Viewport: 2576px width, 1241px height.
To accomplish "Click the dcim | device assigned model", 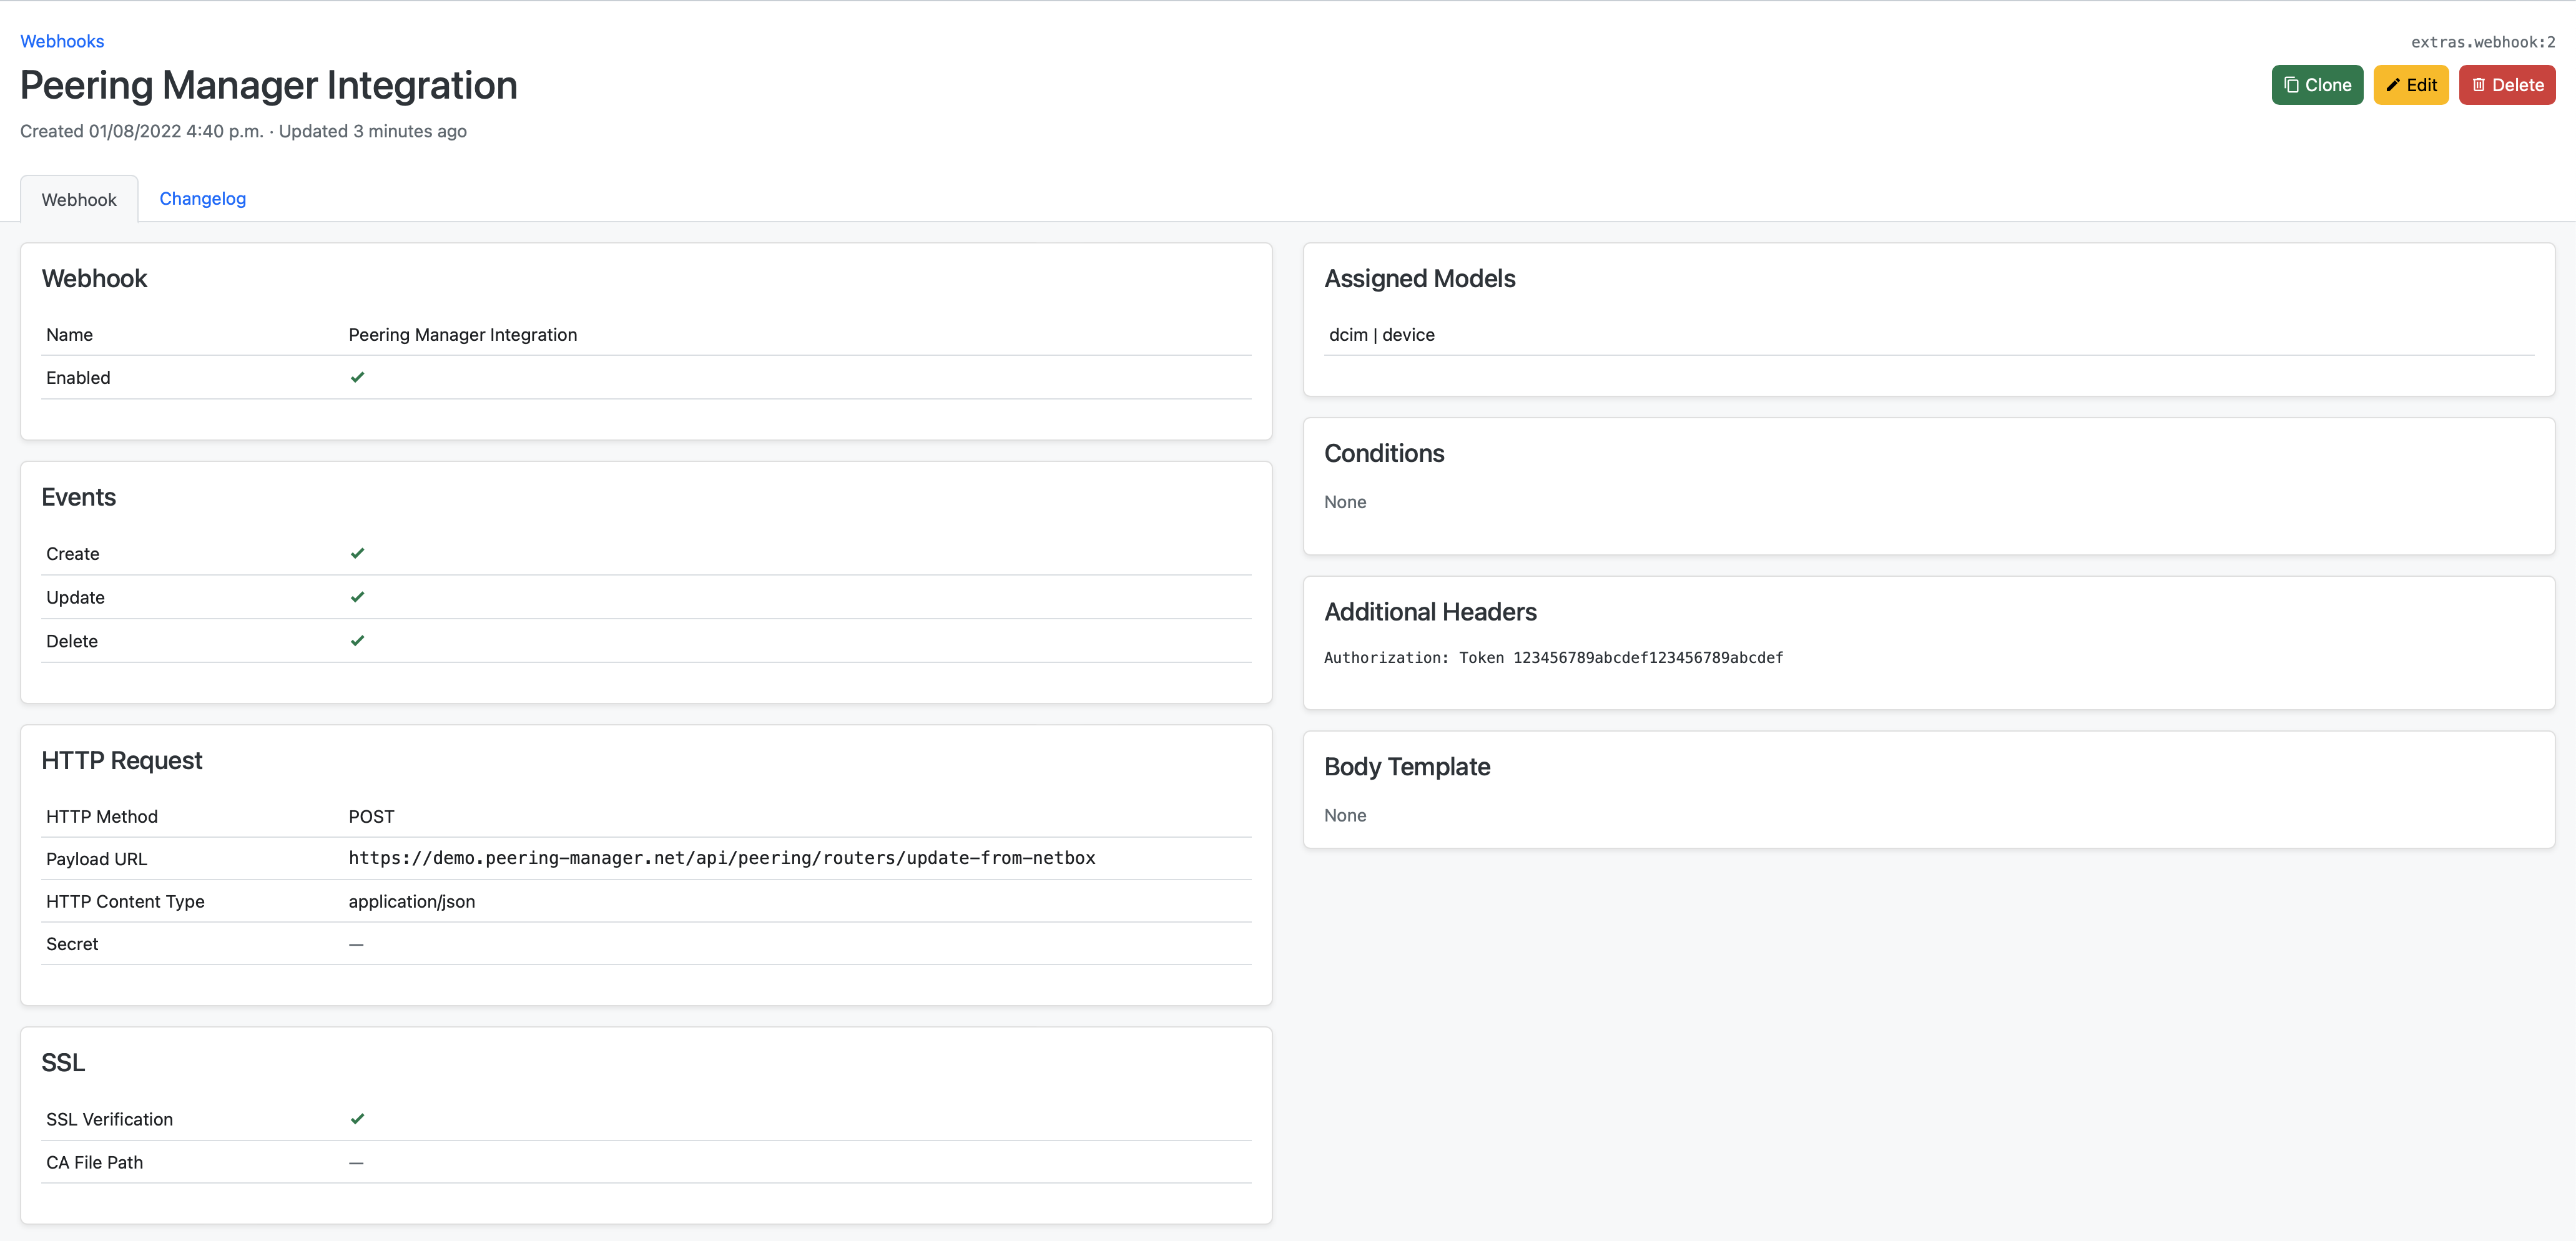I will point(1381,334).
